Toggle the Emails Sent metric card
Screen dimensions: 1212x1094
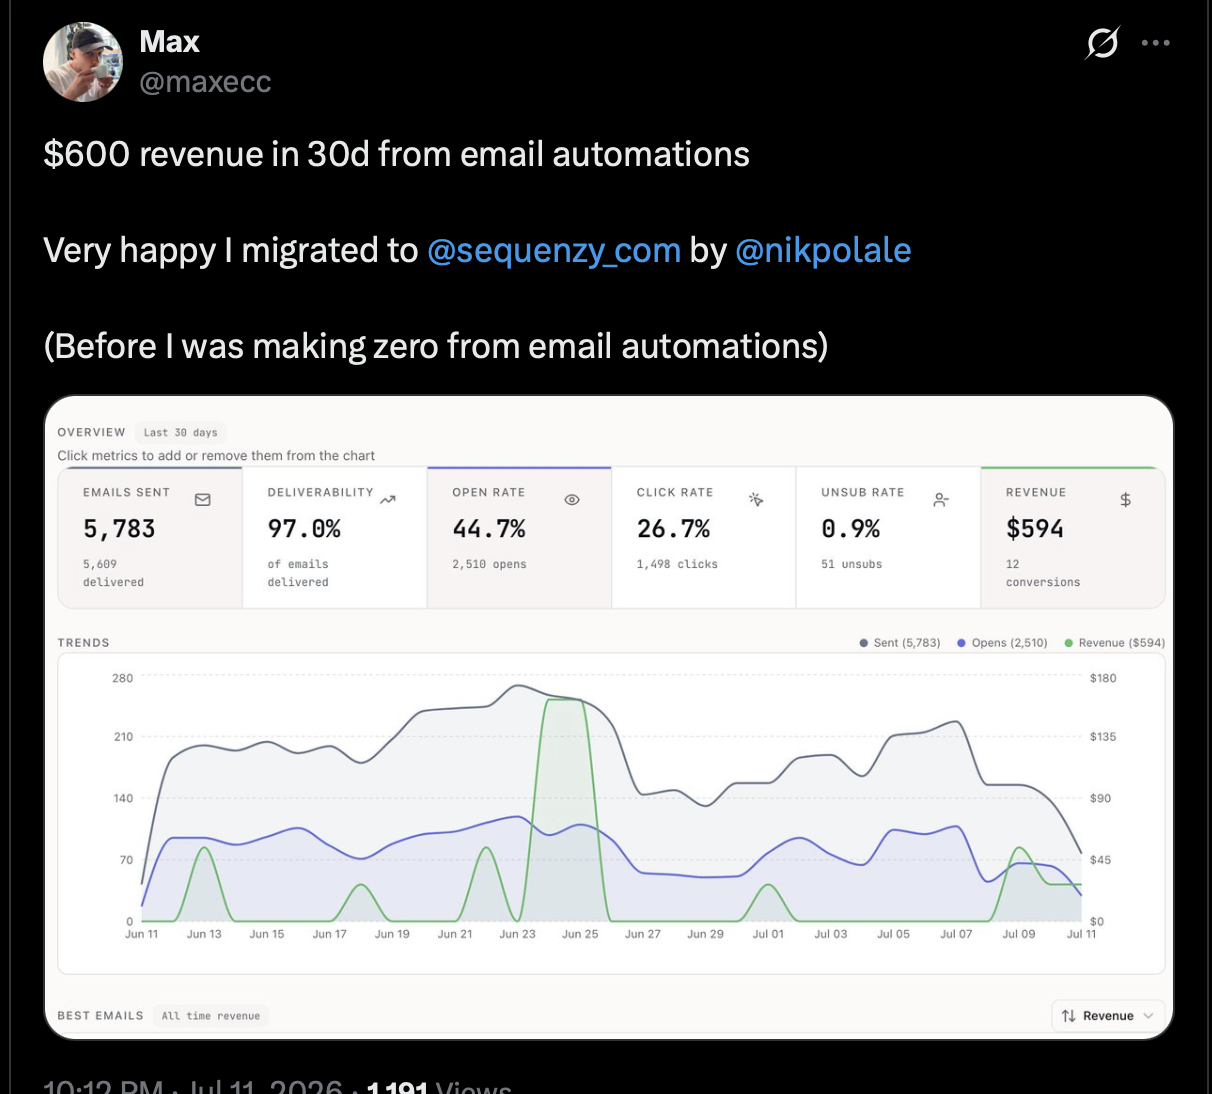click(150, 537)
